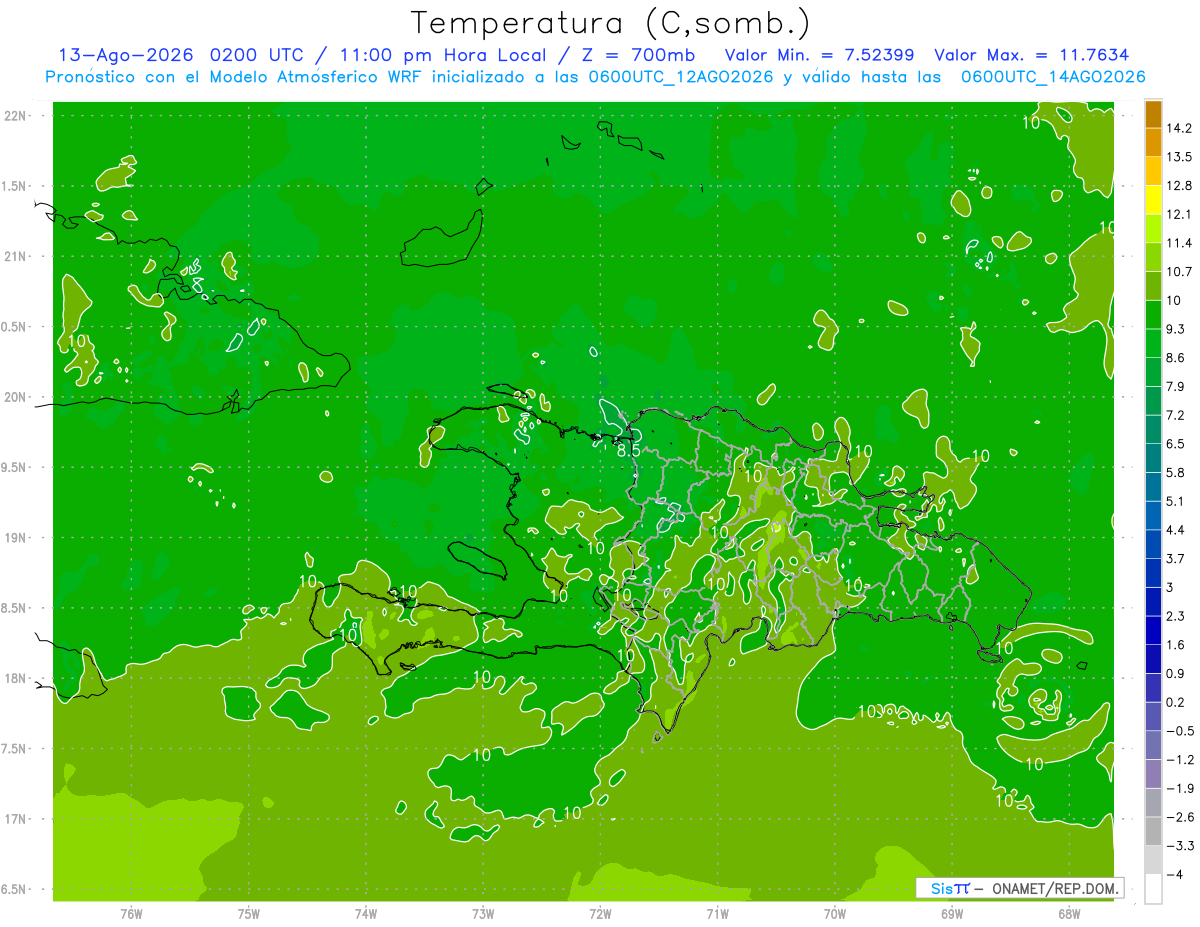Click the '19N' latitude axis label
The width and height of the screenshot is (1200, 927).
(x=17, y=538)
